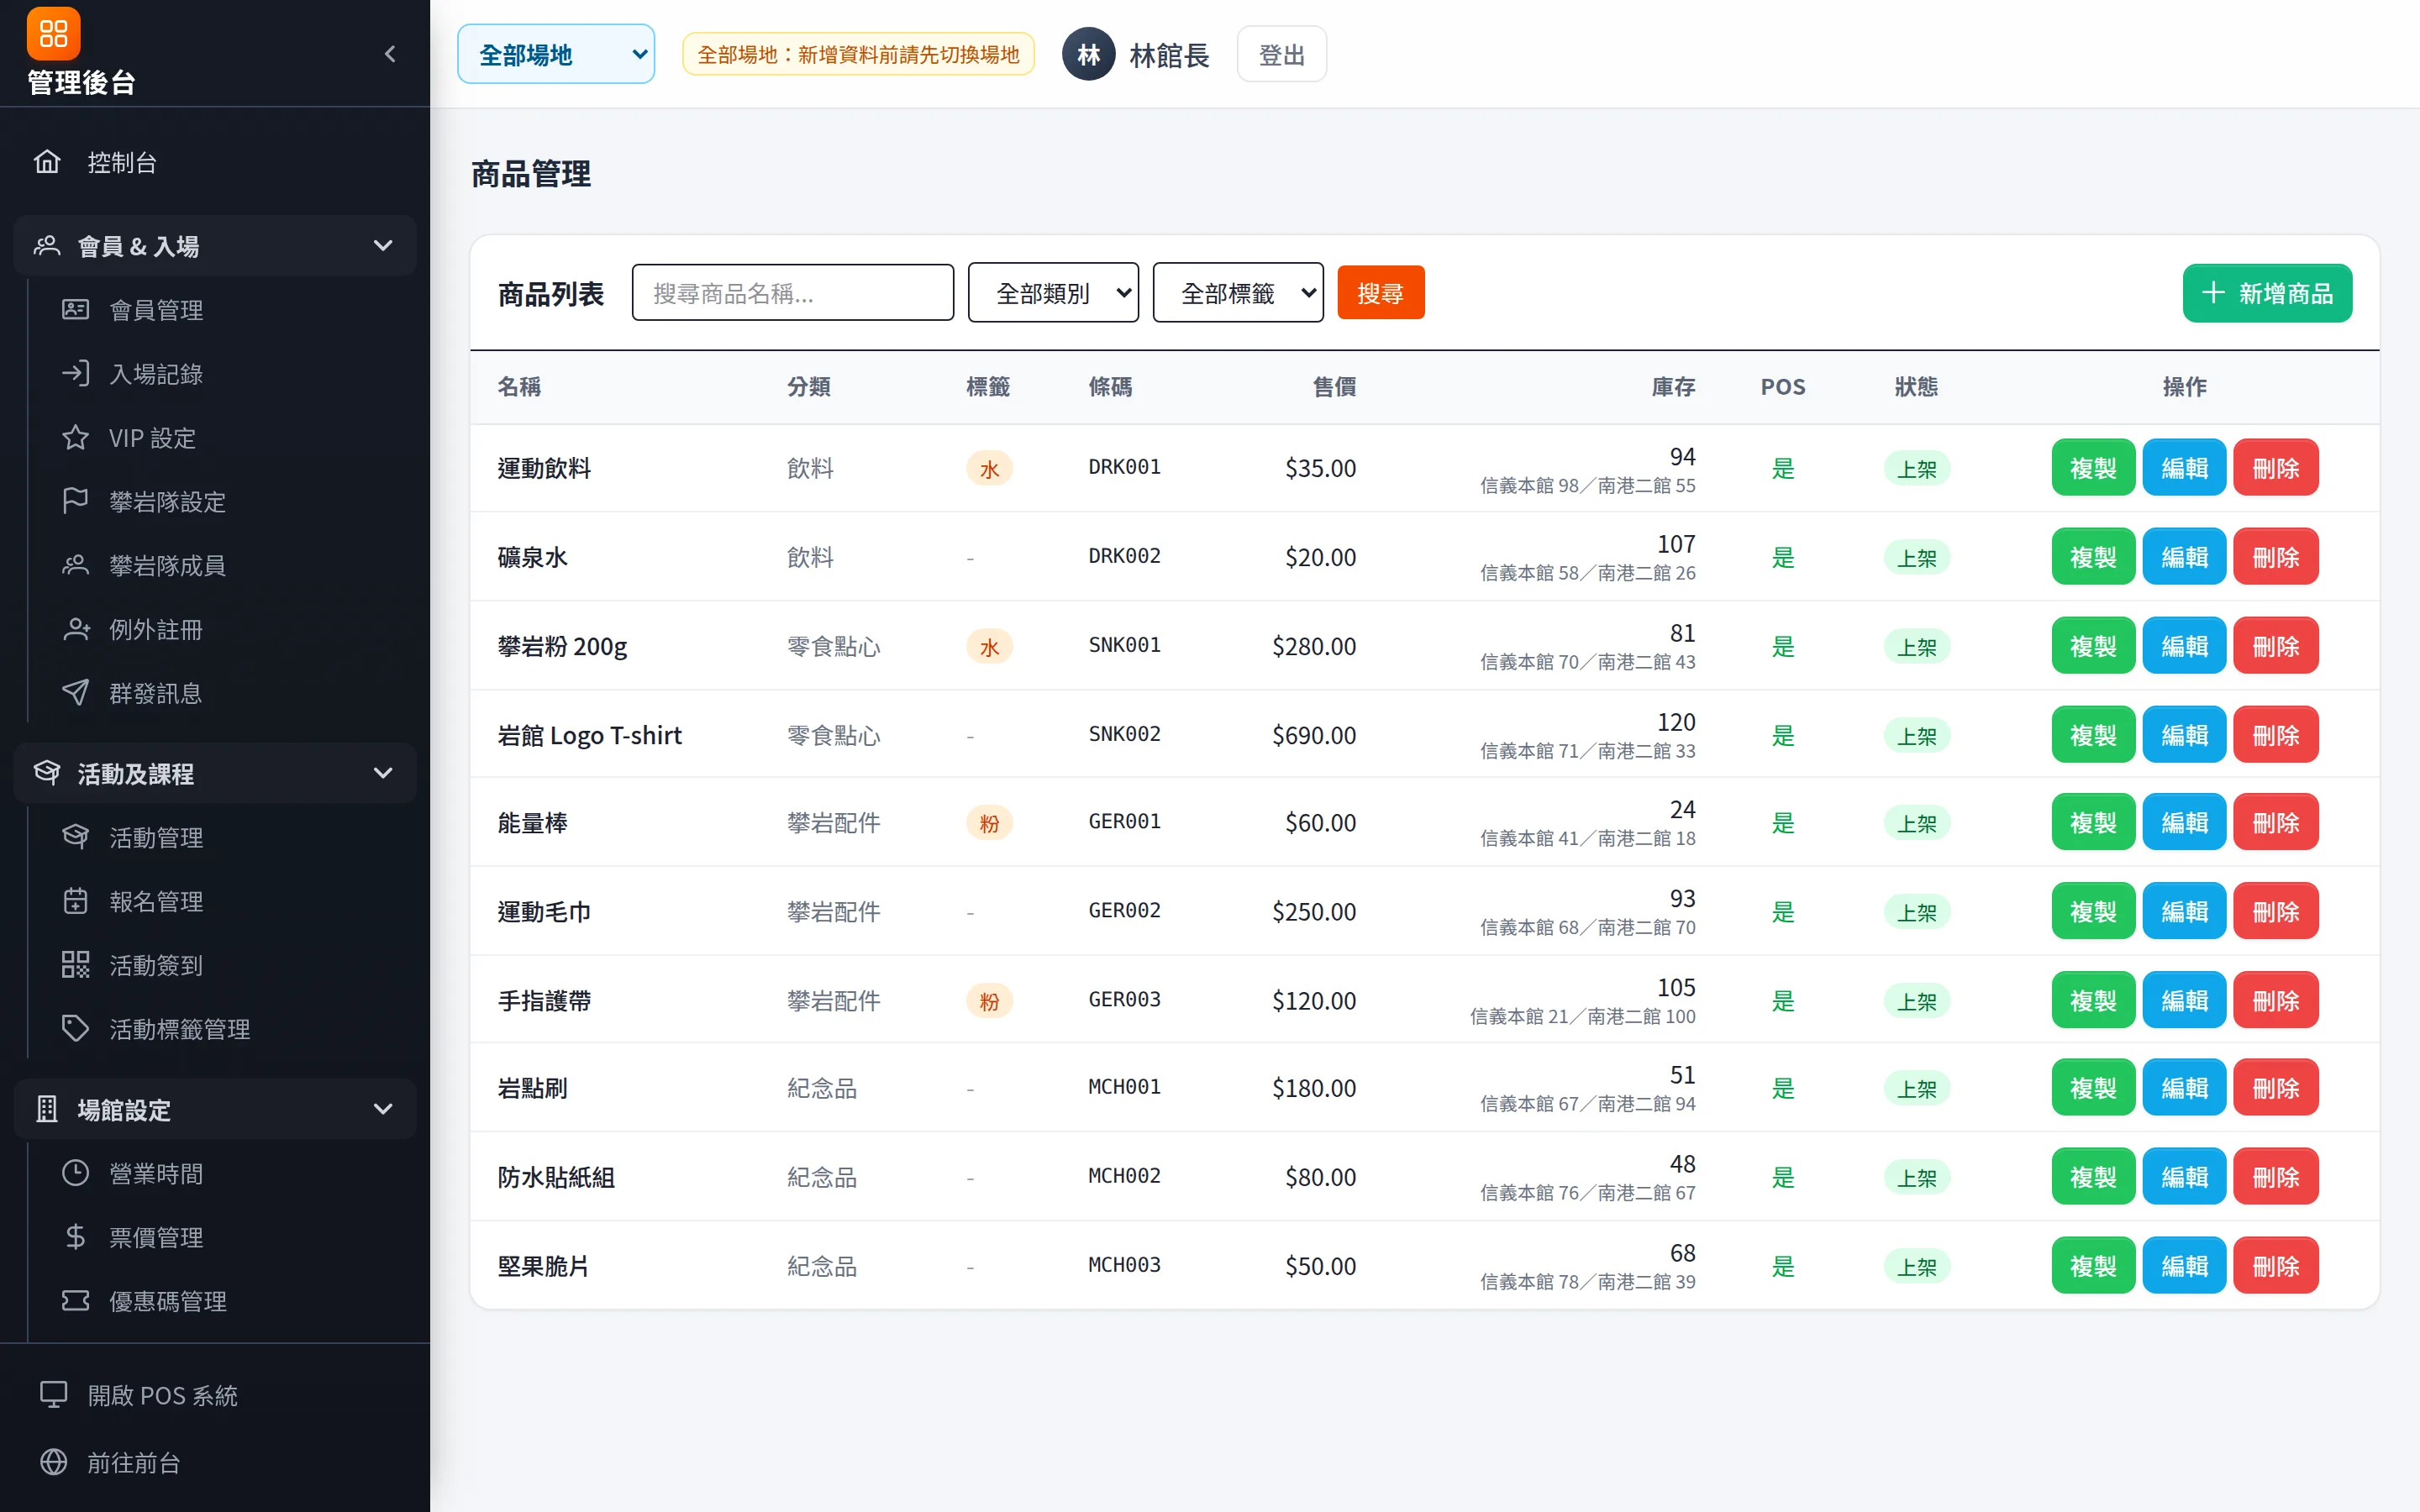The width and height of the screenshot is (2420, 1512).
Task: Click barcode MCH001 cell
Action: tap(1124, 1087)
